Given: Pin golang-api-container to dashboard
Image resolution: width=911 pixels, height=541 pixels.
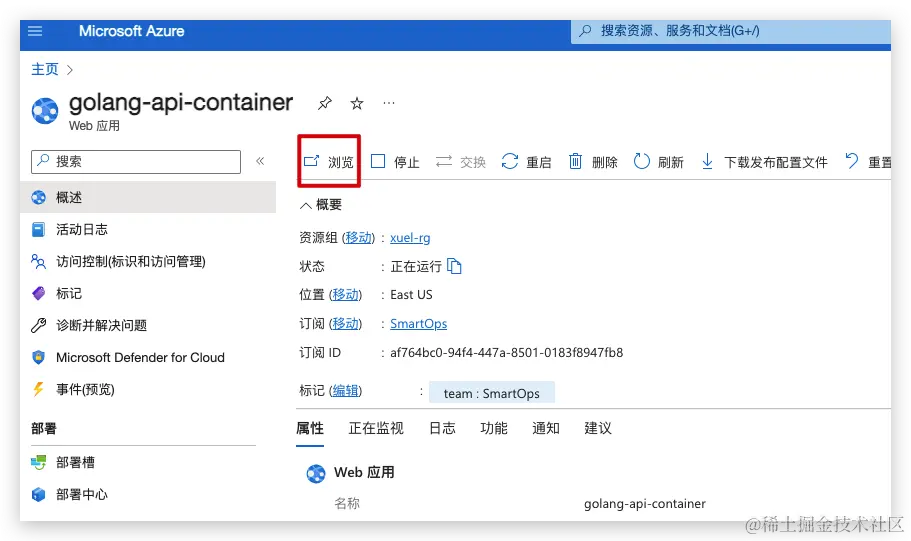Looking at the screenshot, I should [324, 103].
